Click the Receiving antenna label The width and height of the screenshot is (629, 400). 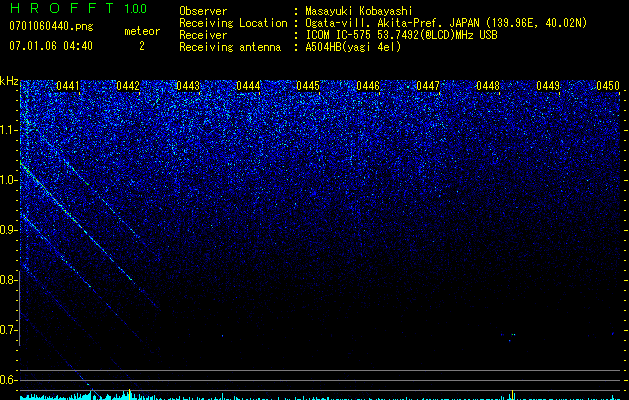coord(230,47)
